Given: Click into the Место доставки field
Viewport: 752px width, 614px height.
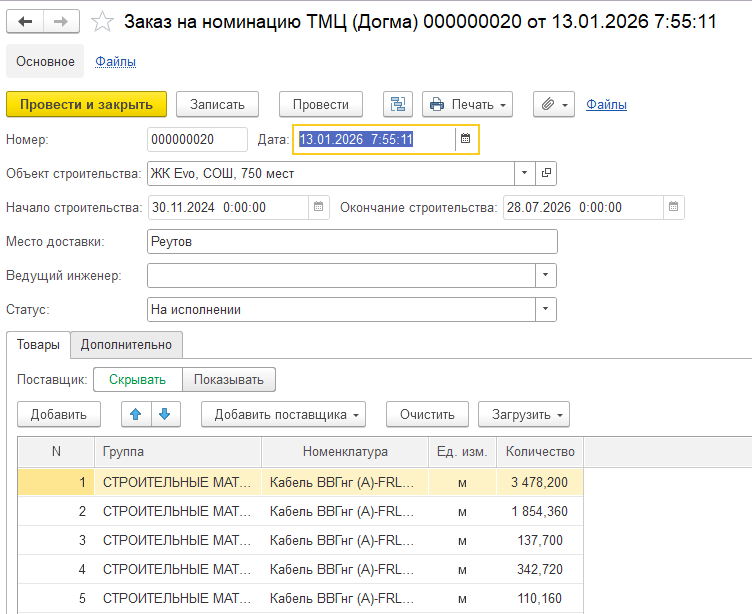Looking at the screenshot, I should click(350, 241).
